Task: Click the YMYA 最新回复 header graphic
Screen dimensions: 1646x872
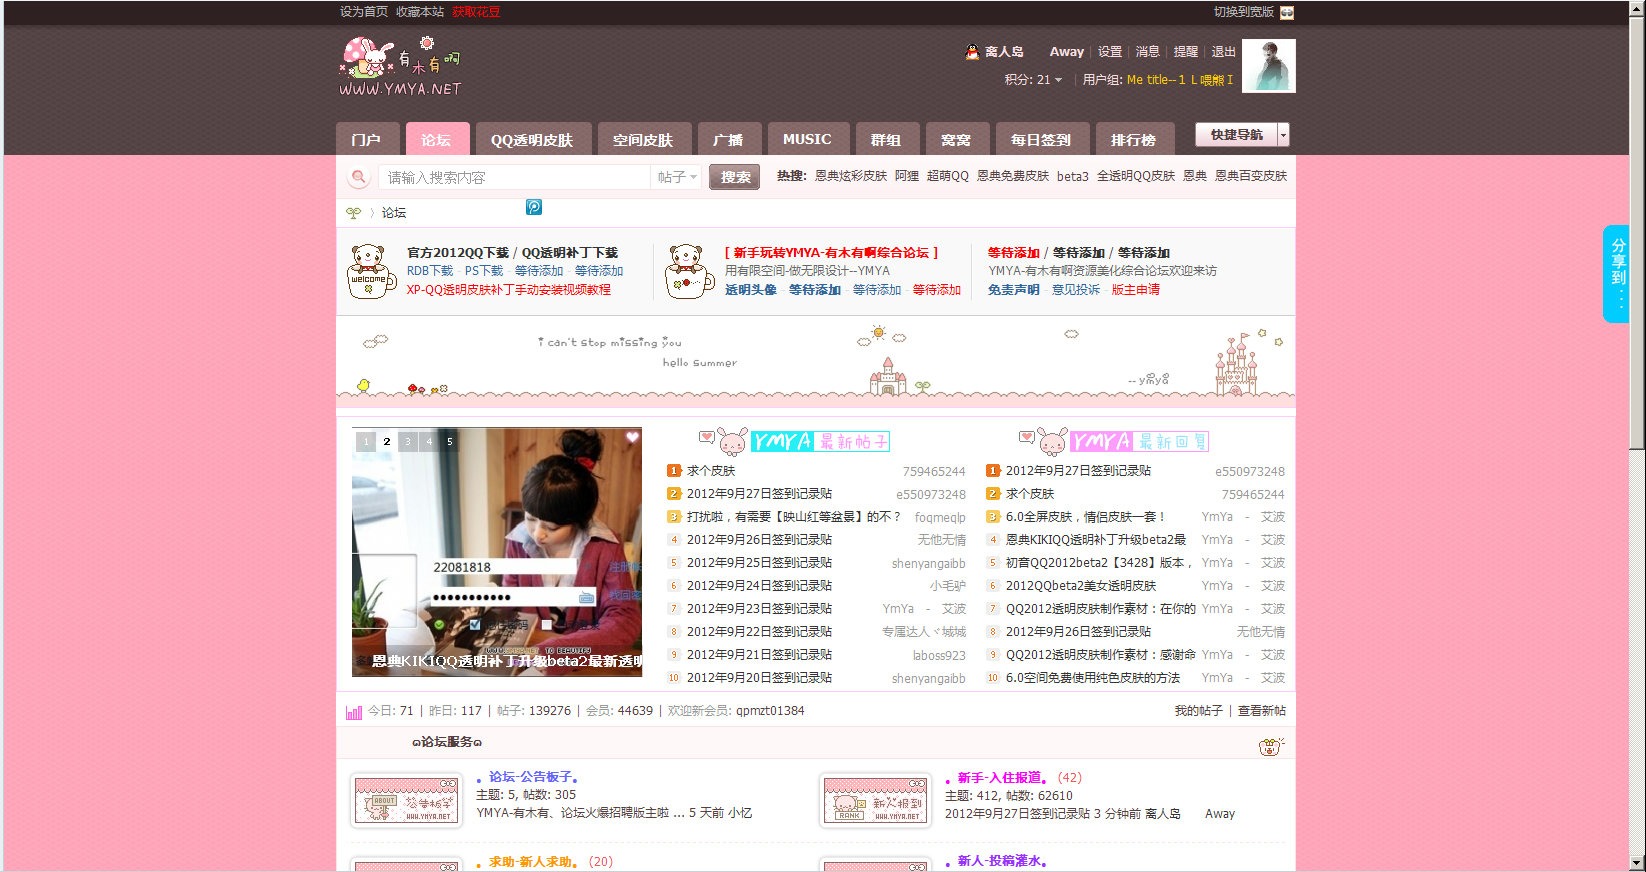Action: pyautogui.click(x=1113, y=441)
